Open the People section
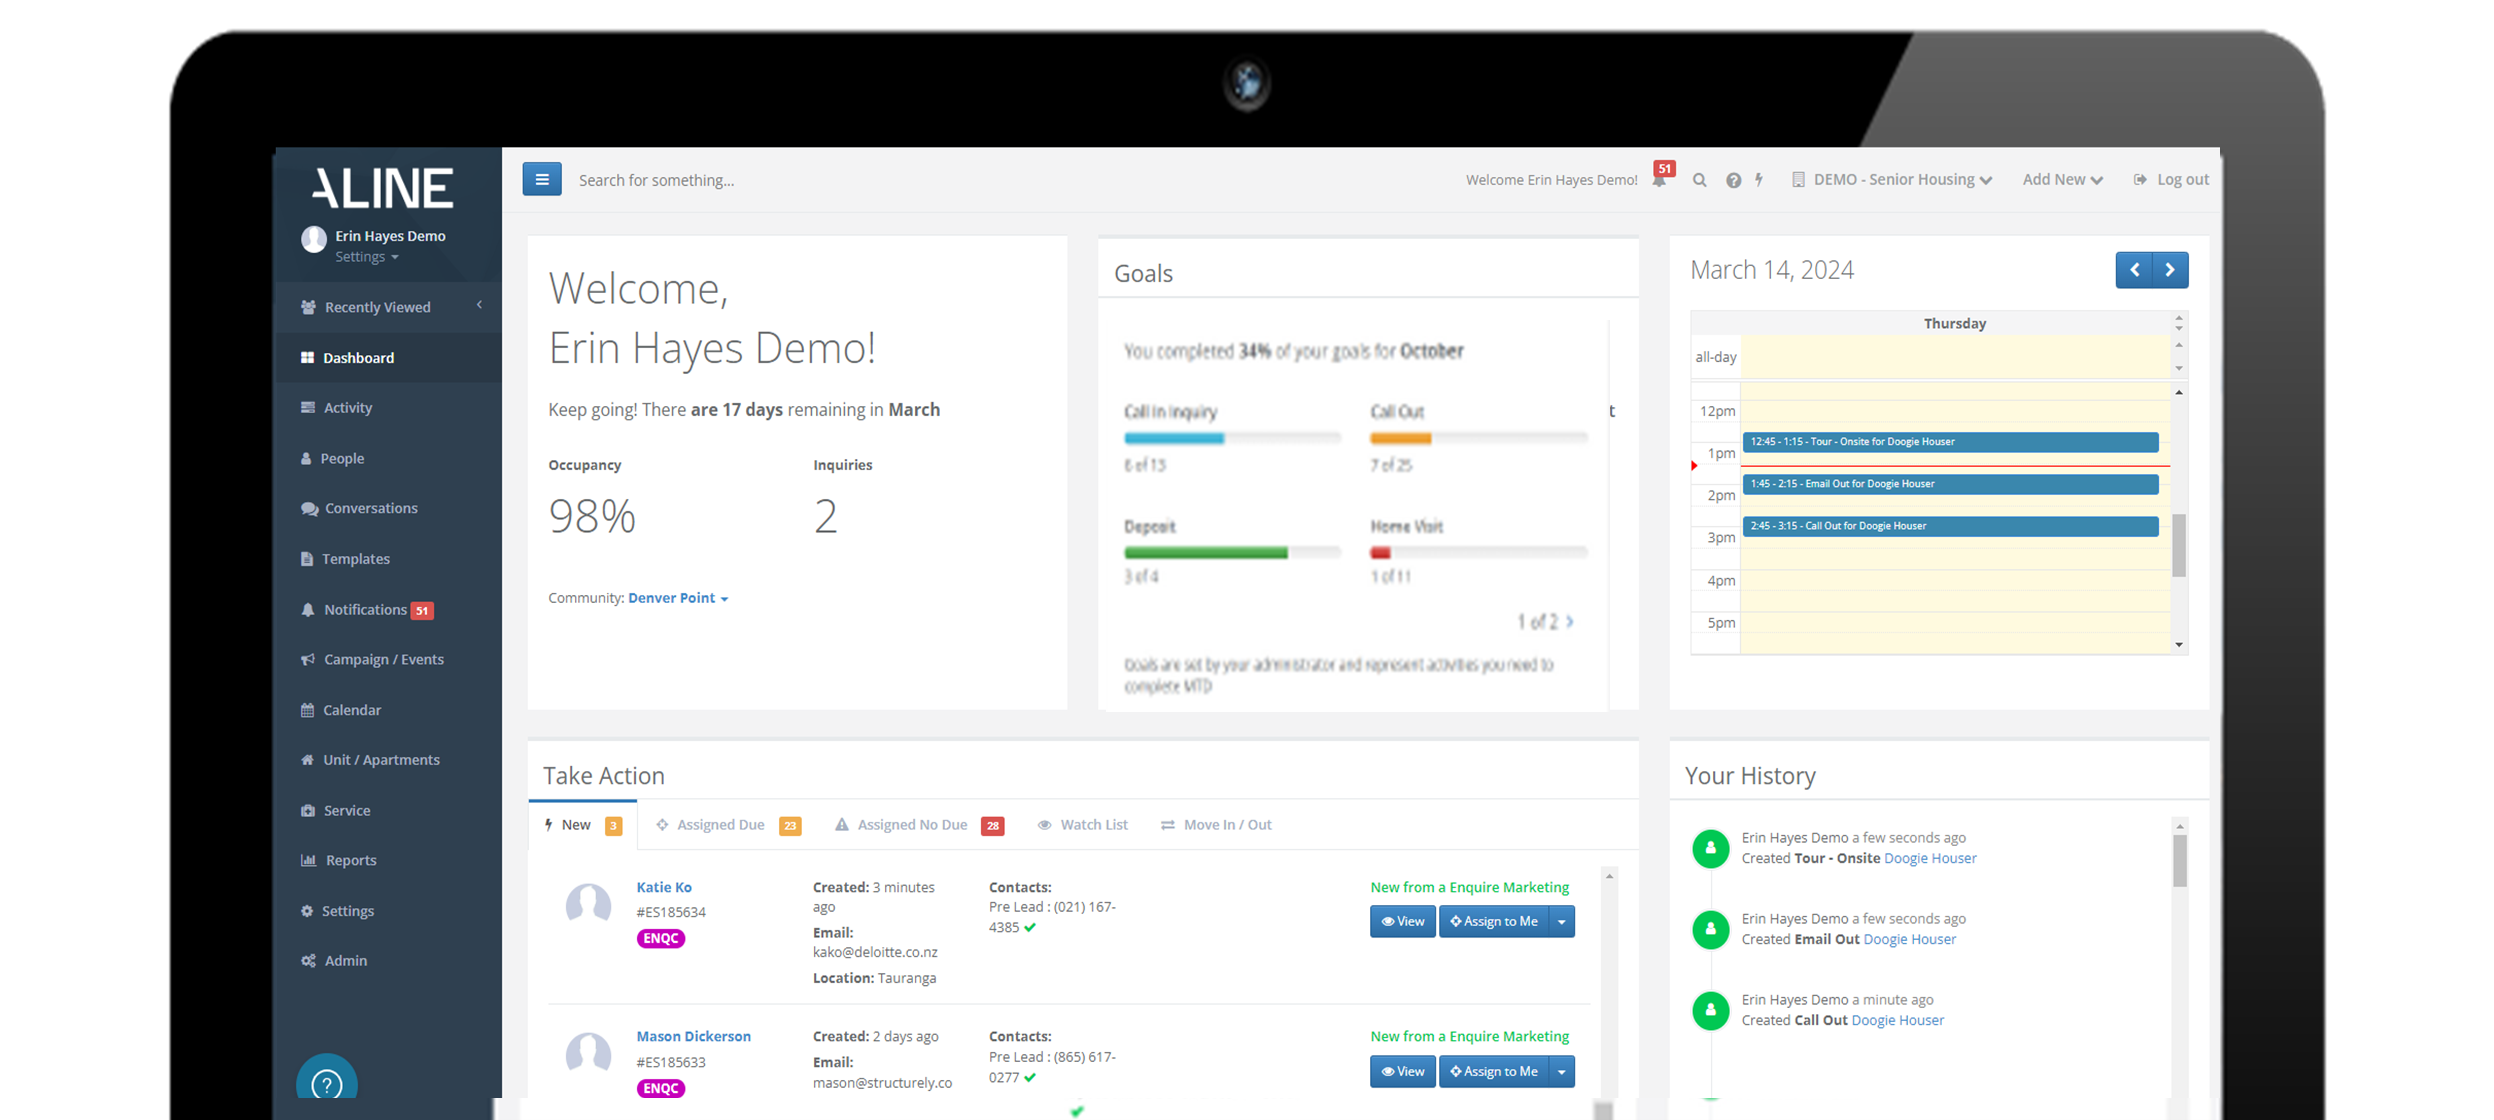The height and width of the screenshot is (1120, 2494). coord(343,458)
